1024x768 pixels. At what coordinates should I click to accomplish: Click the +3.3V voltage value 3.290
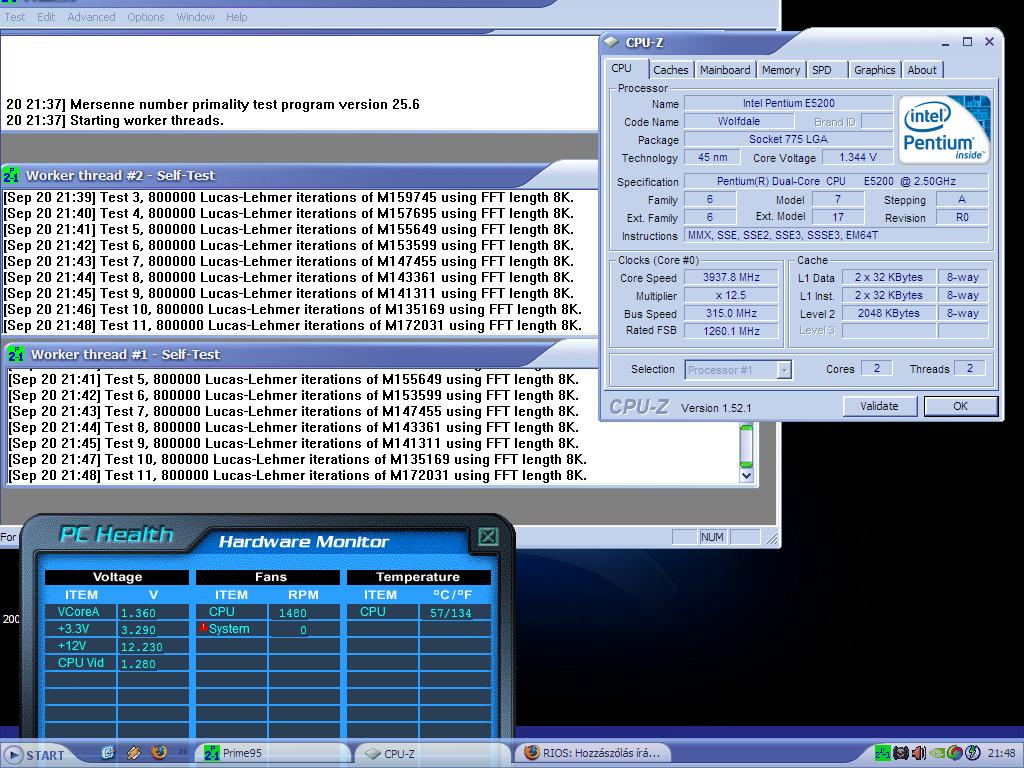coord(138,630)
